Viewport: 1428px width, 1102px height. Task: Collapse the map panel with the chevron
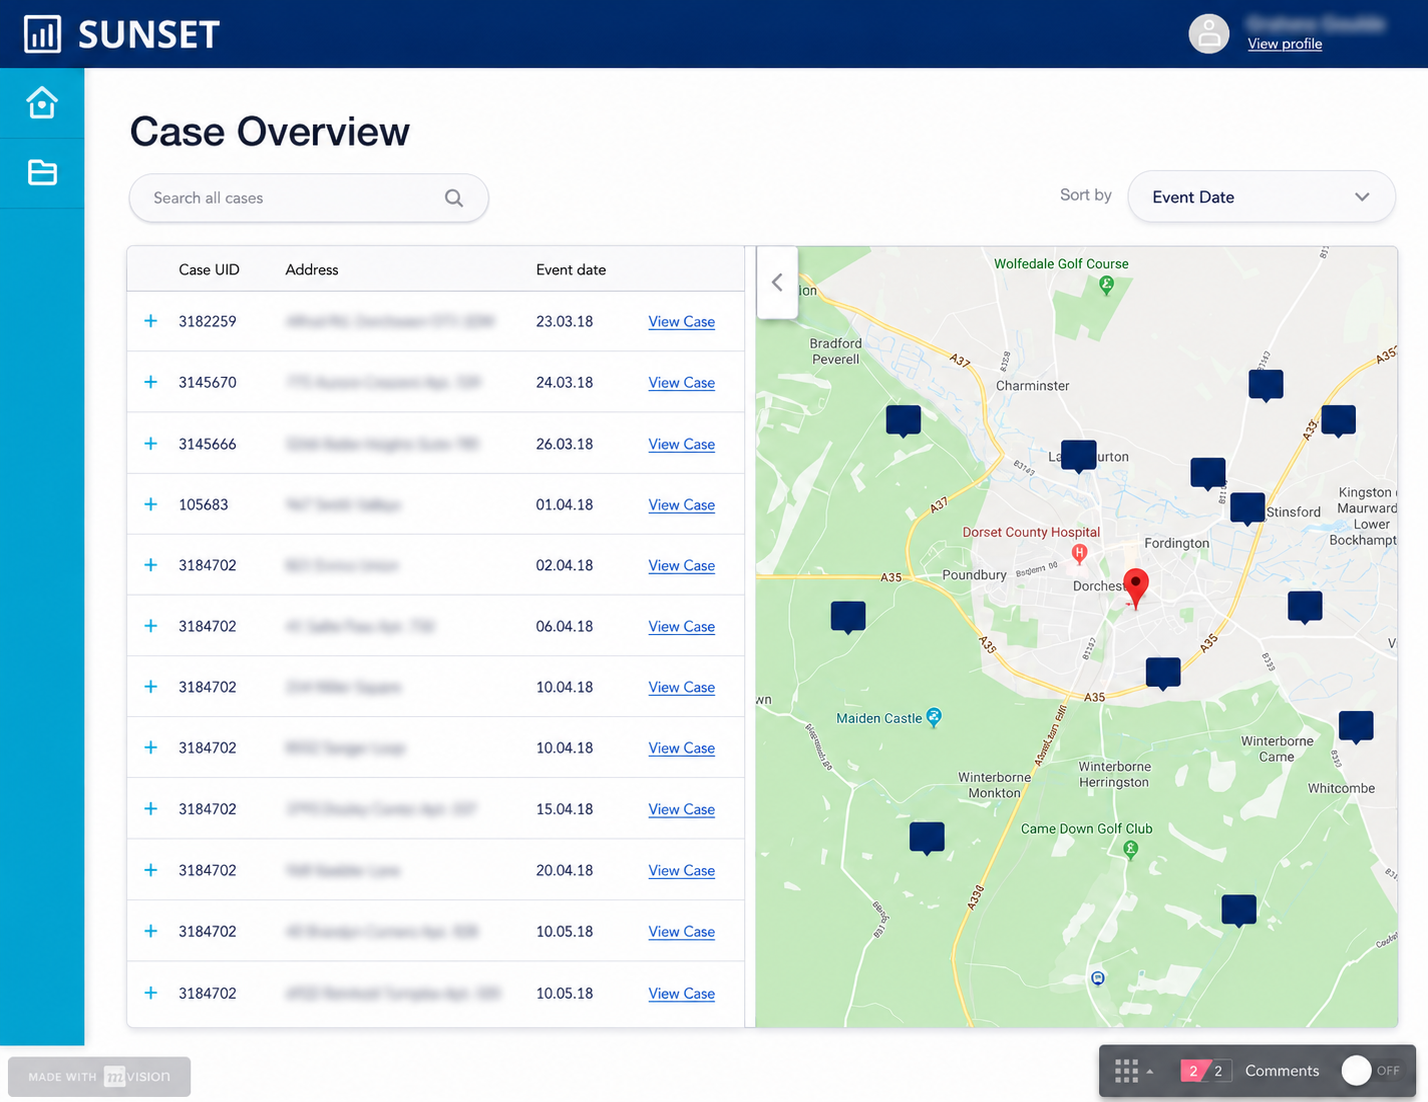(x=777, y=283)
